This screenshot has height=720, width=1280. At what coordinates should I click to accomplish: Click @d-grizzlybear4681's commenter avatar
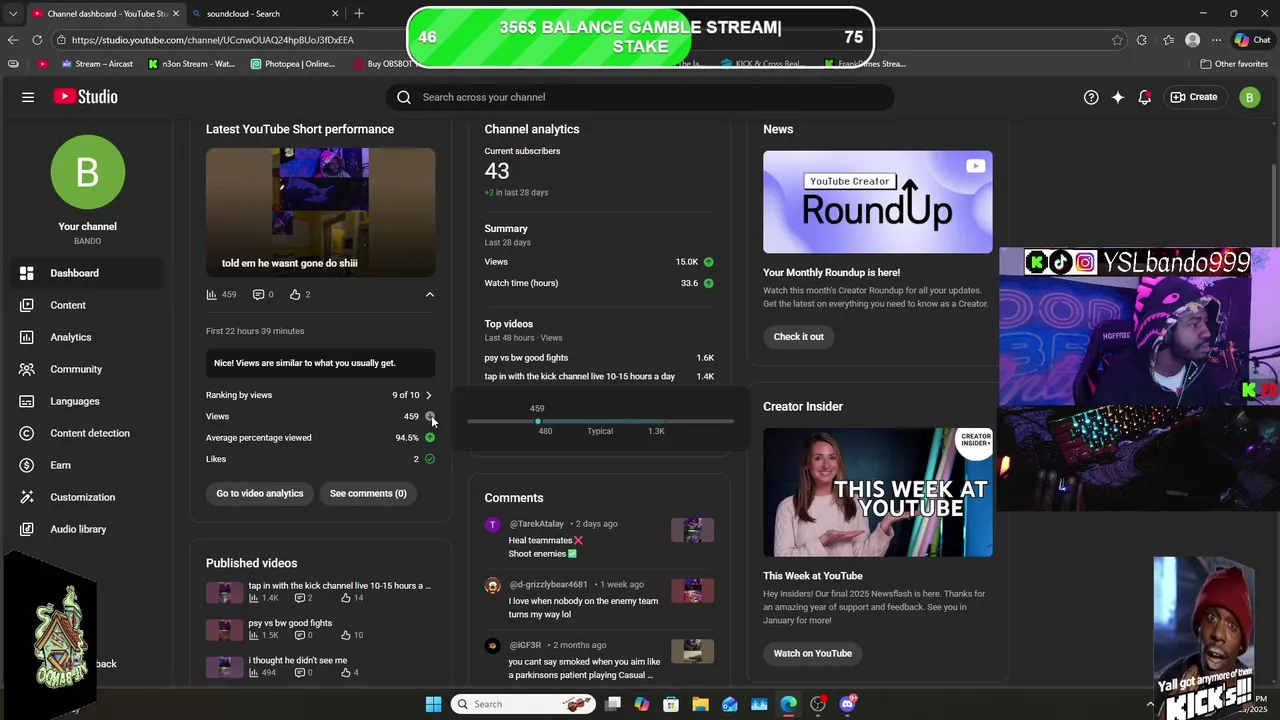coord(493,585)
